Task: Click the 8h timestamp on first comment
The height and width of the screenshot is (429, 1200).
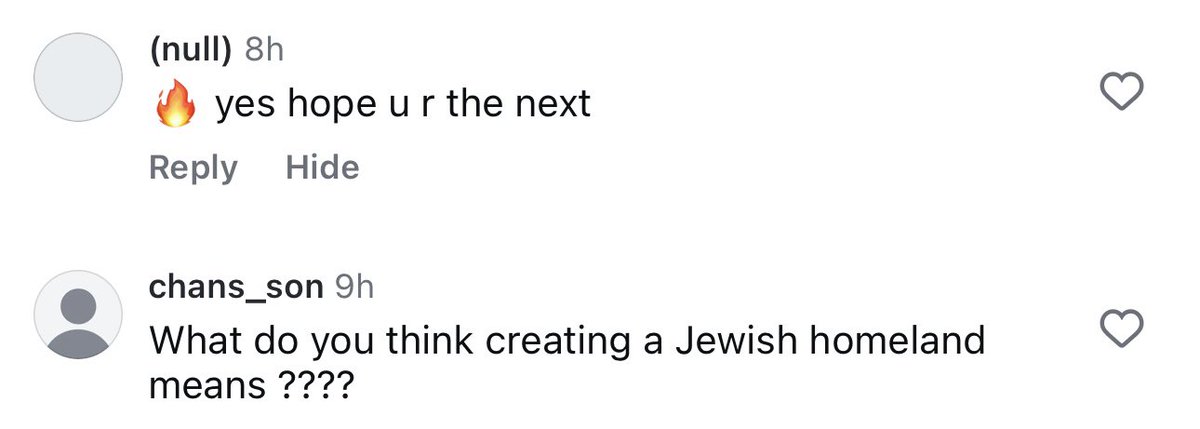Action: 265,51
